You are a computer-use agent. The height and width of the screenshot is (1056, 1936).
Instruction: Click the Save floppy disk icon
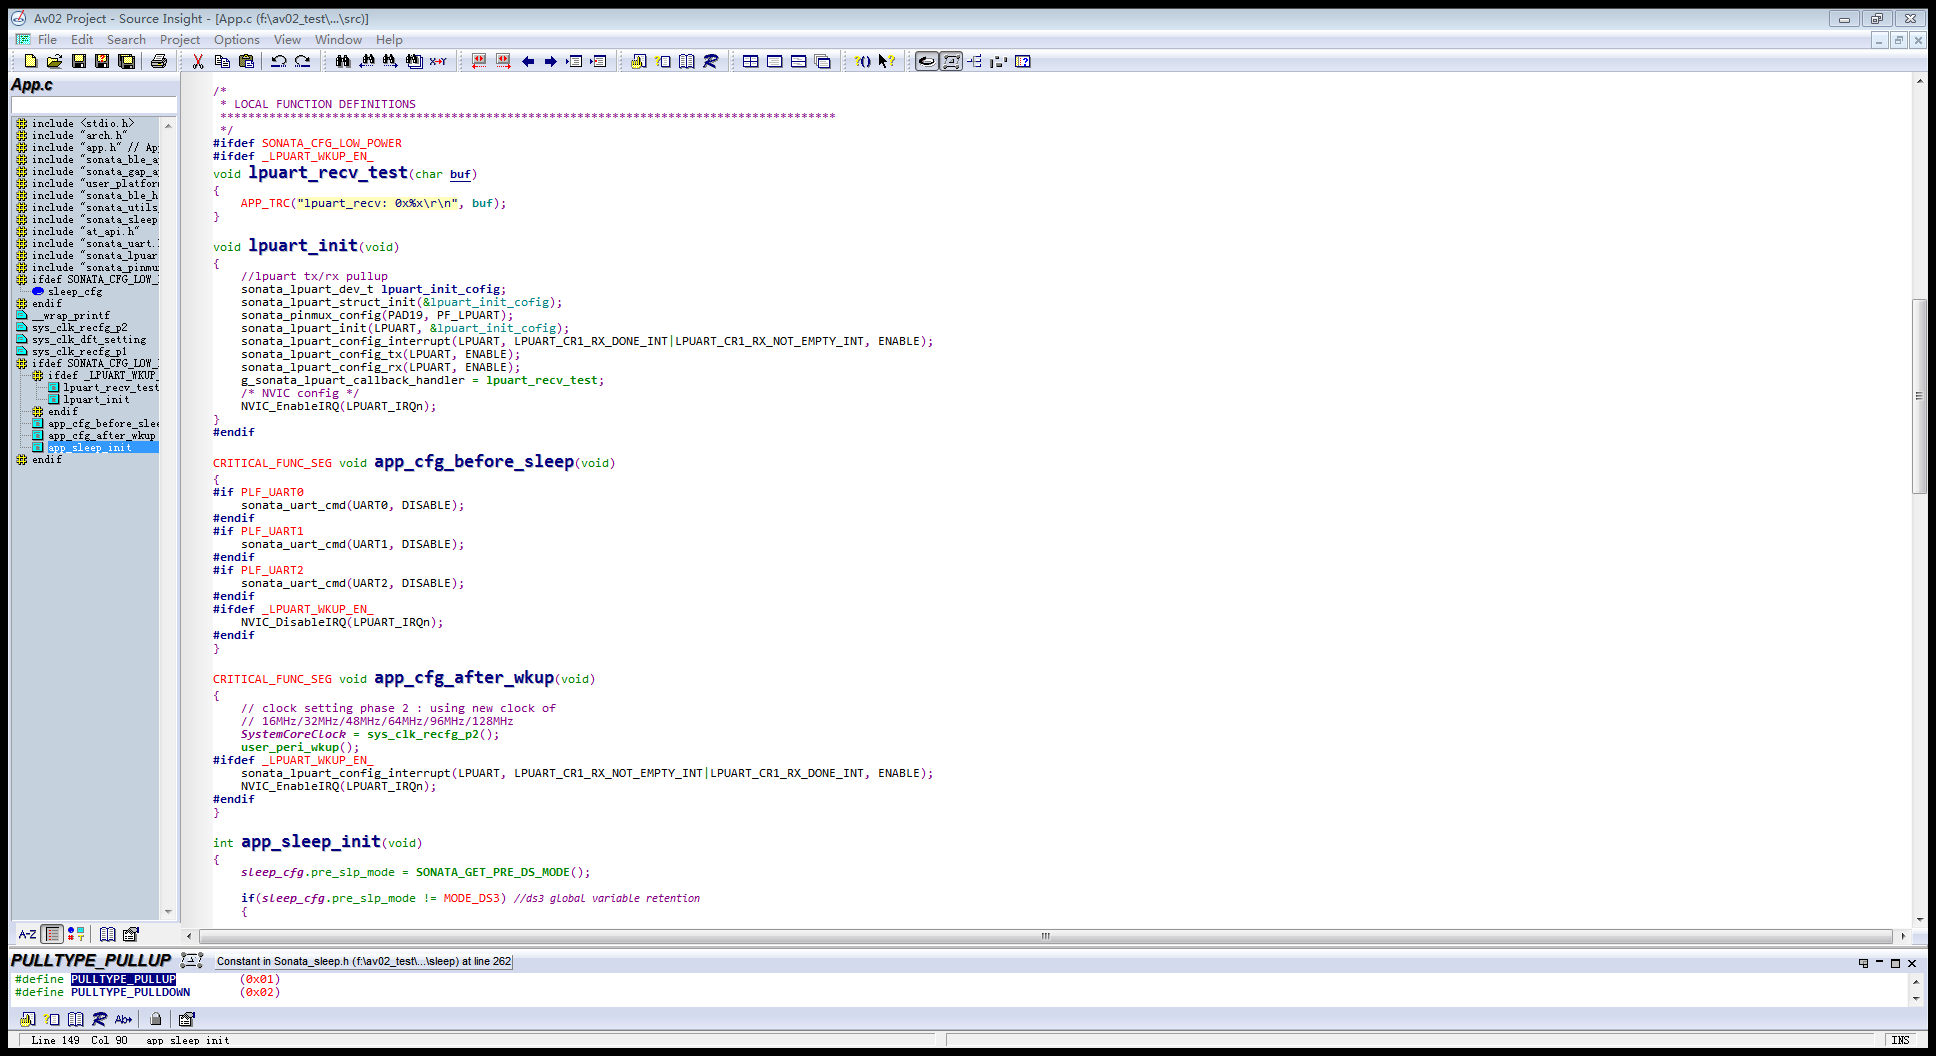(x=79, y=61)
